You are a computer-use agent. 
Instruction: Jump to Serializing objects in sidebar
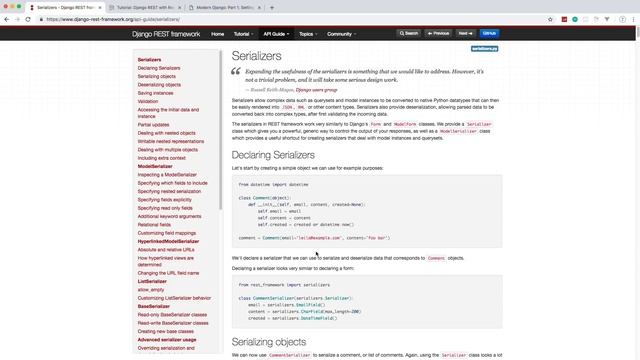tap(157, 76)
